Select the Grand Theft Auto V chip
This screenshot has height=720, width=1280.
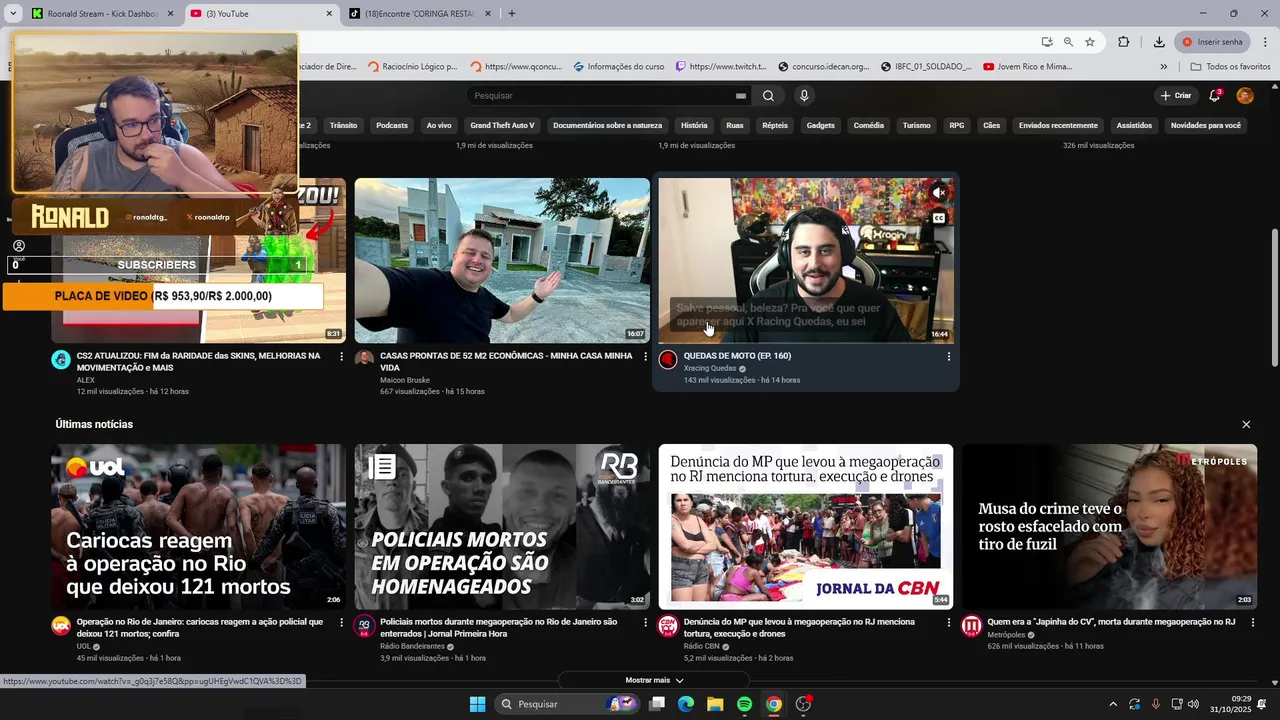point(502,126)
